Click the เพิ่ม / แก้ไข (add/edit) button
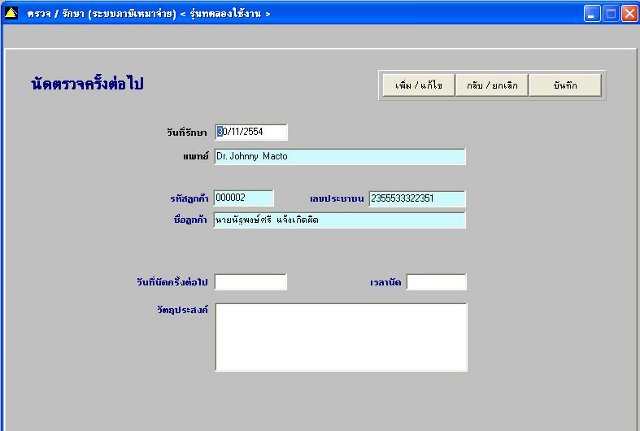Image resolution: width=640 pixels, height=431 pixels. (419, 85)
